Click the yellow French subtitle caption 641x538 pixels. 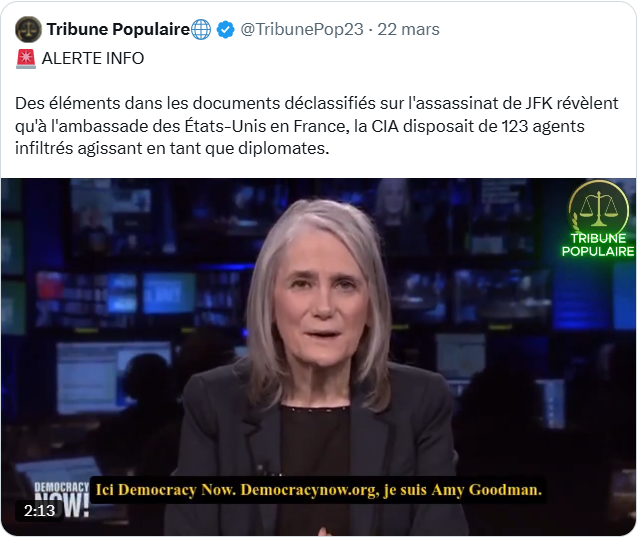click(318, 490)
